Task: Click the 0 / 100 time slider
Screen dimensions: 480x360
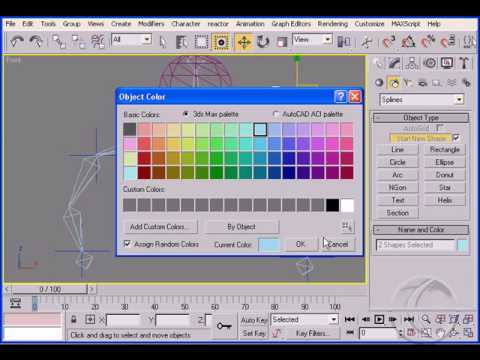Action: (50, 289)
